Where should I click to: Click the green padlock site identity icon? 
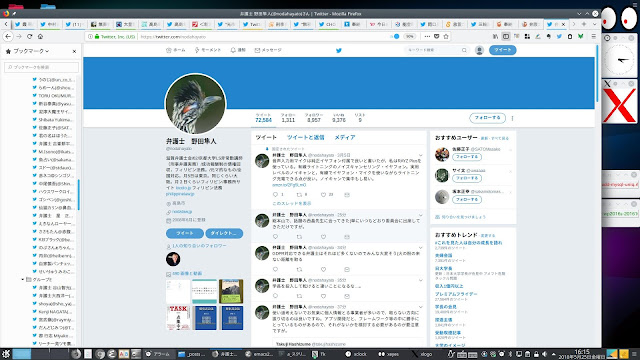97,36
